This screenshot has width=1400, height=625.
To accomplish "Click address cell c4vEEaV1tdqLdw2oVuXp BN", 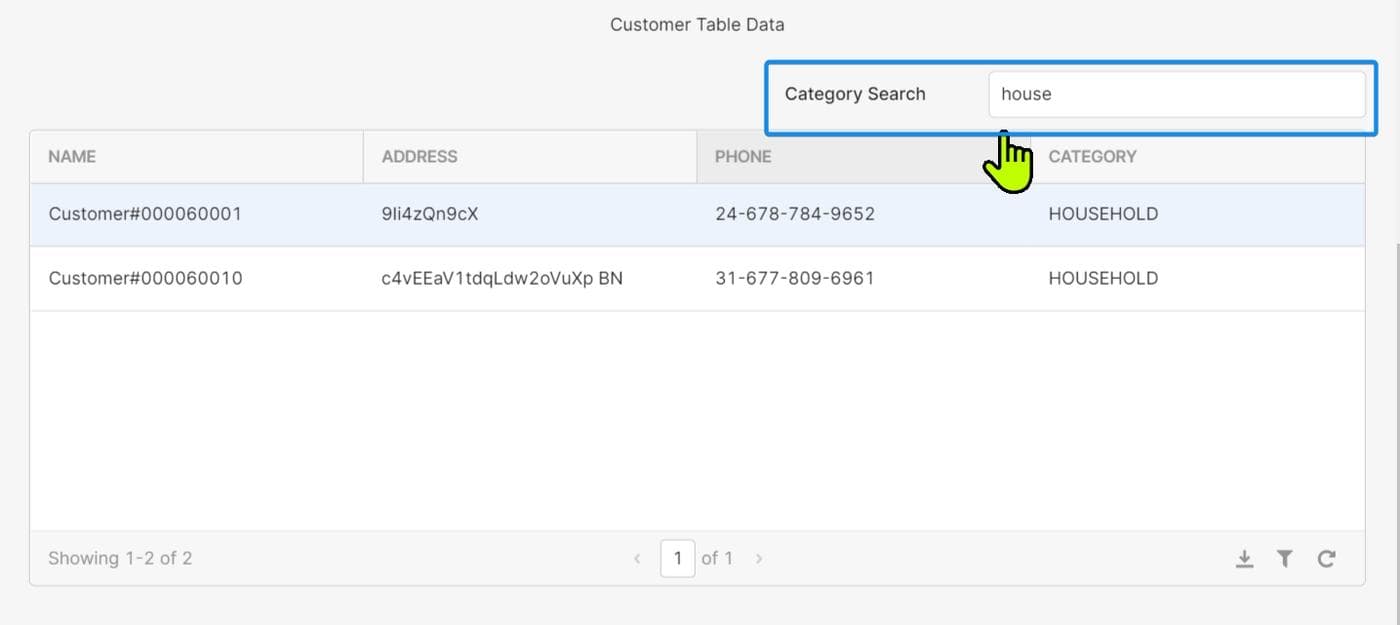I will coord(502,278).
